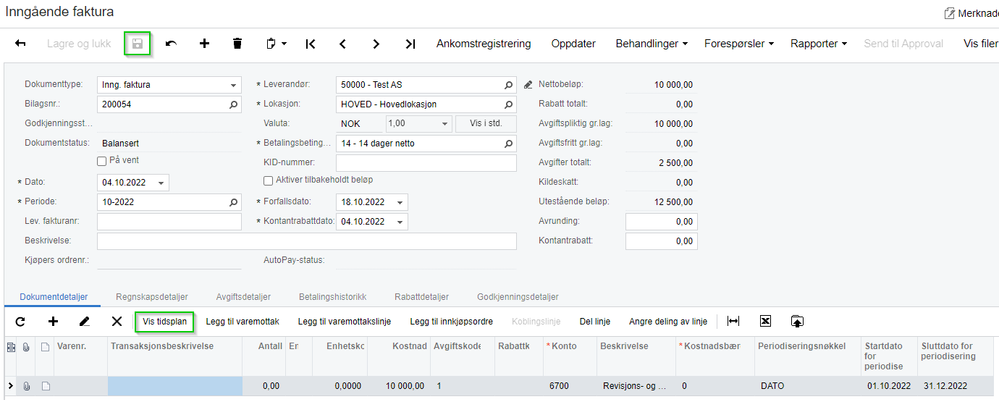Switch to the Betalingshistorikk tab

[x=333, y=297]
